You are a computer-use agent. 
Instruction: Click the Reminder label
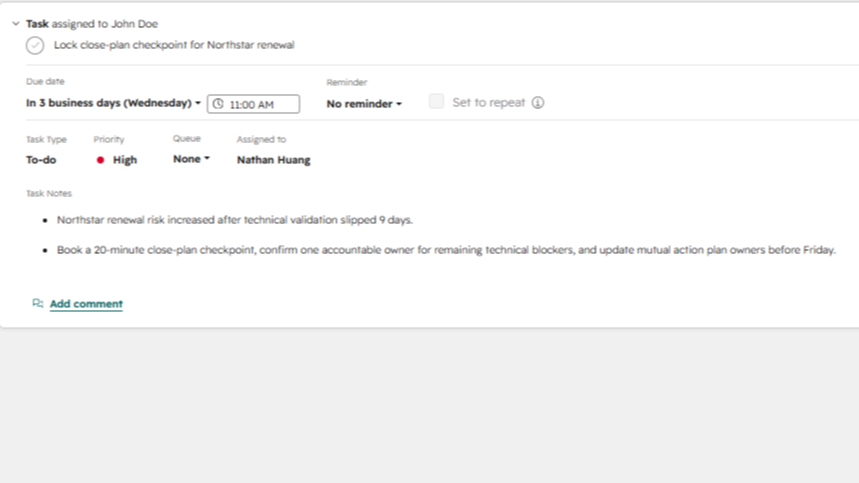click(347, 83)
